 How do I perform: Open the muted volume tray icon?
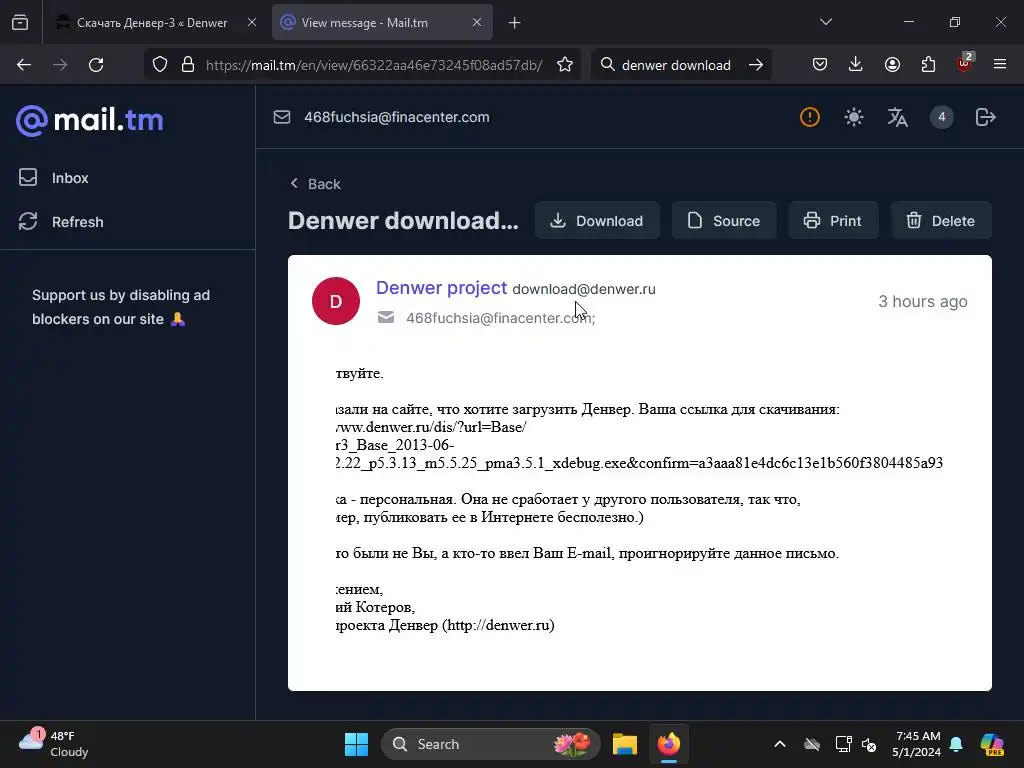869,744
